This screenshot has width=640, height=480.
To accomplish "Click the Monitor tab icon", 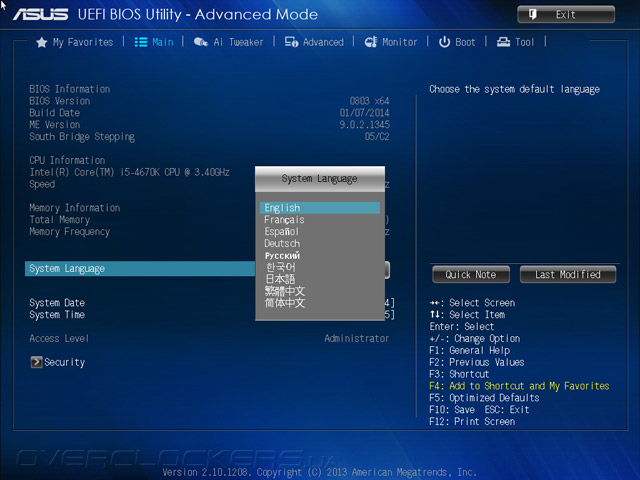I will click(x=371, y=42).
